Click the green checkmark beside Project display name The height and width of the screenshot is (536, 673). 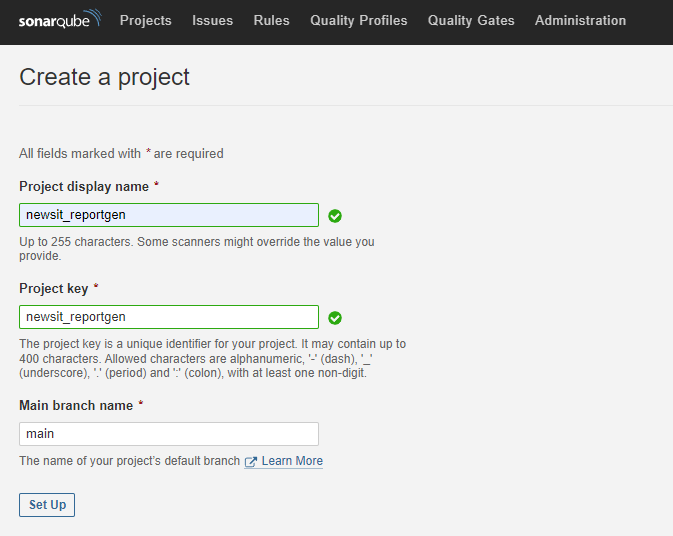(335, 216)
